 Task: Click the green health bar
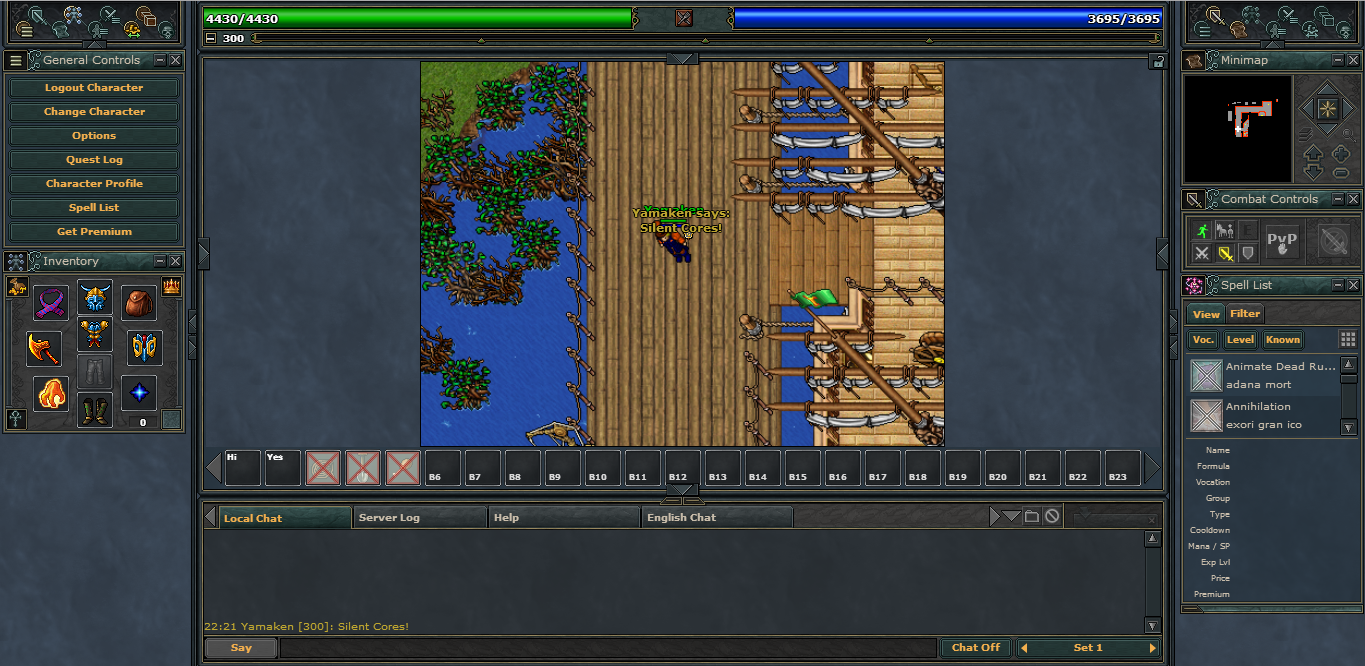tap(418, 18)
